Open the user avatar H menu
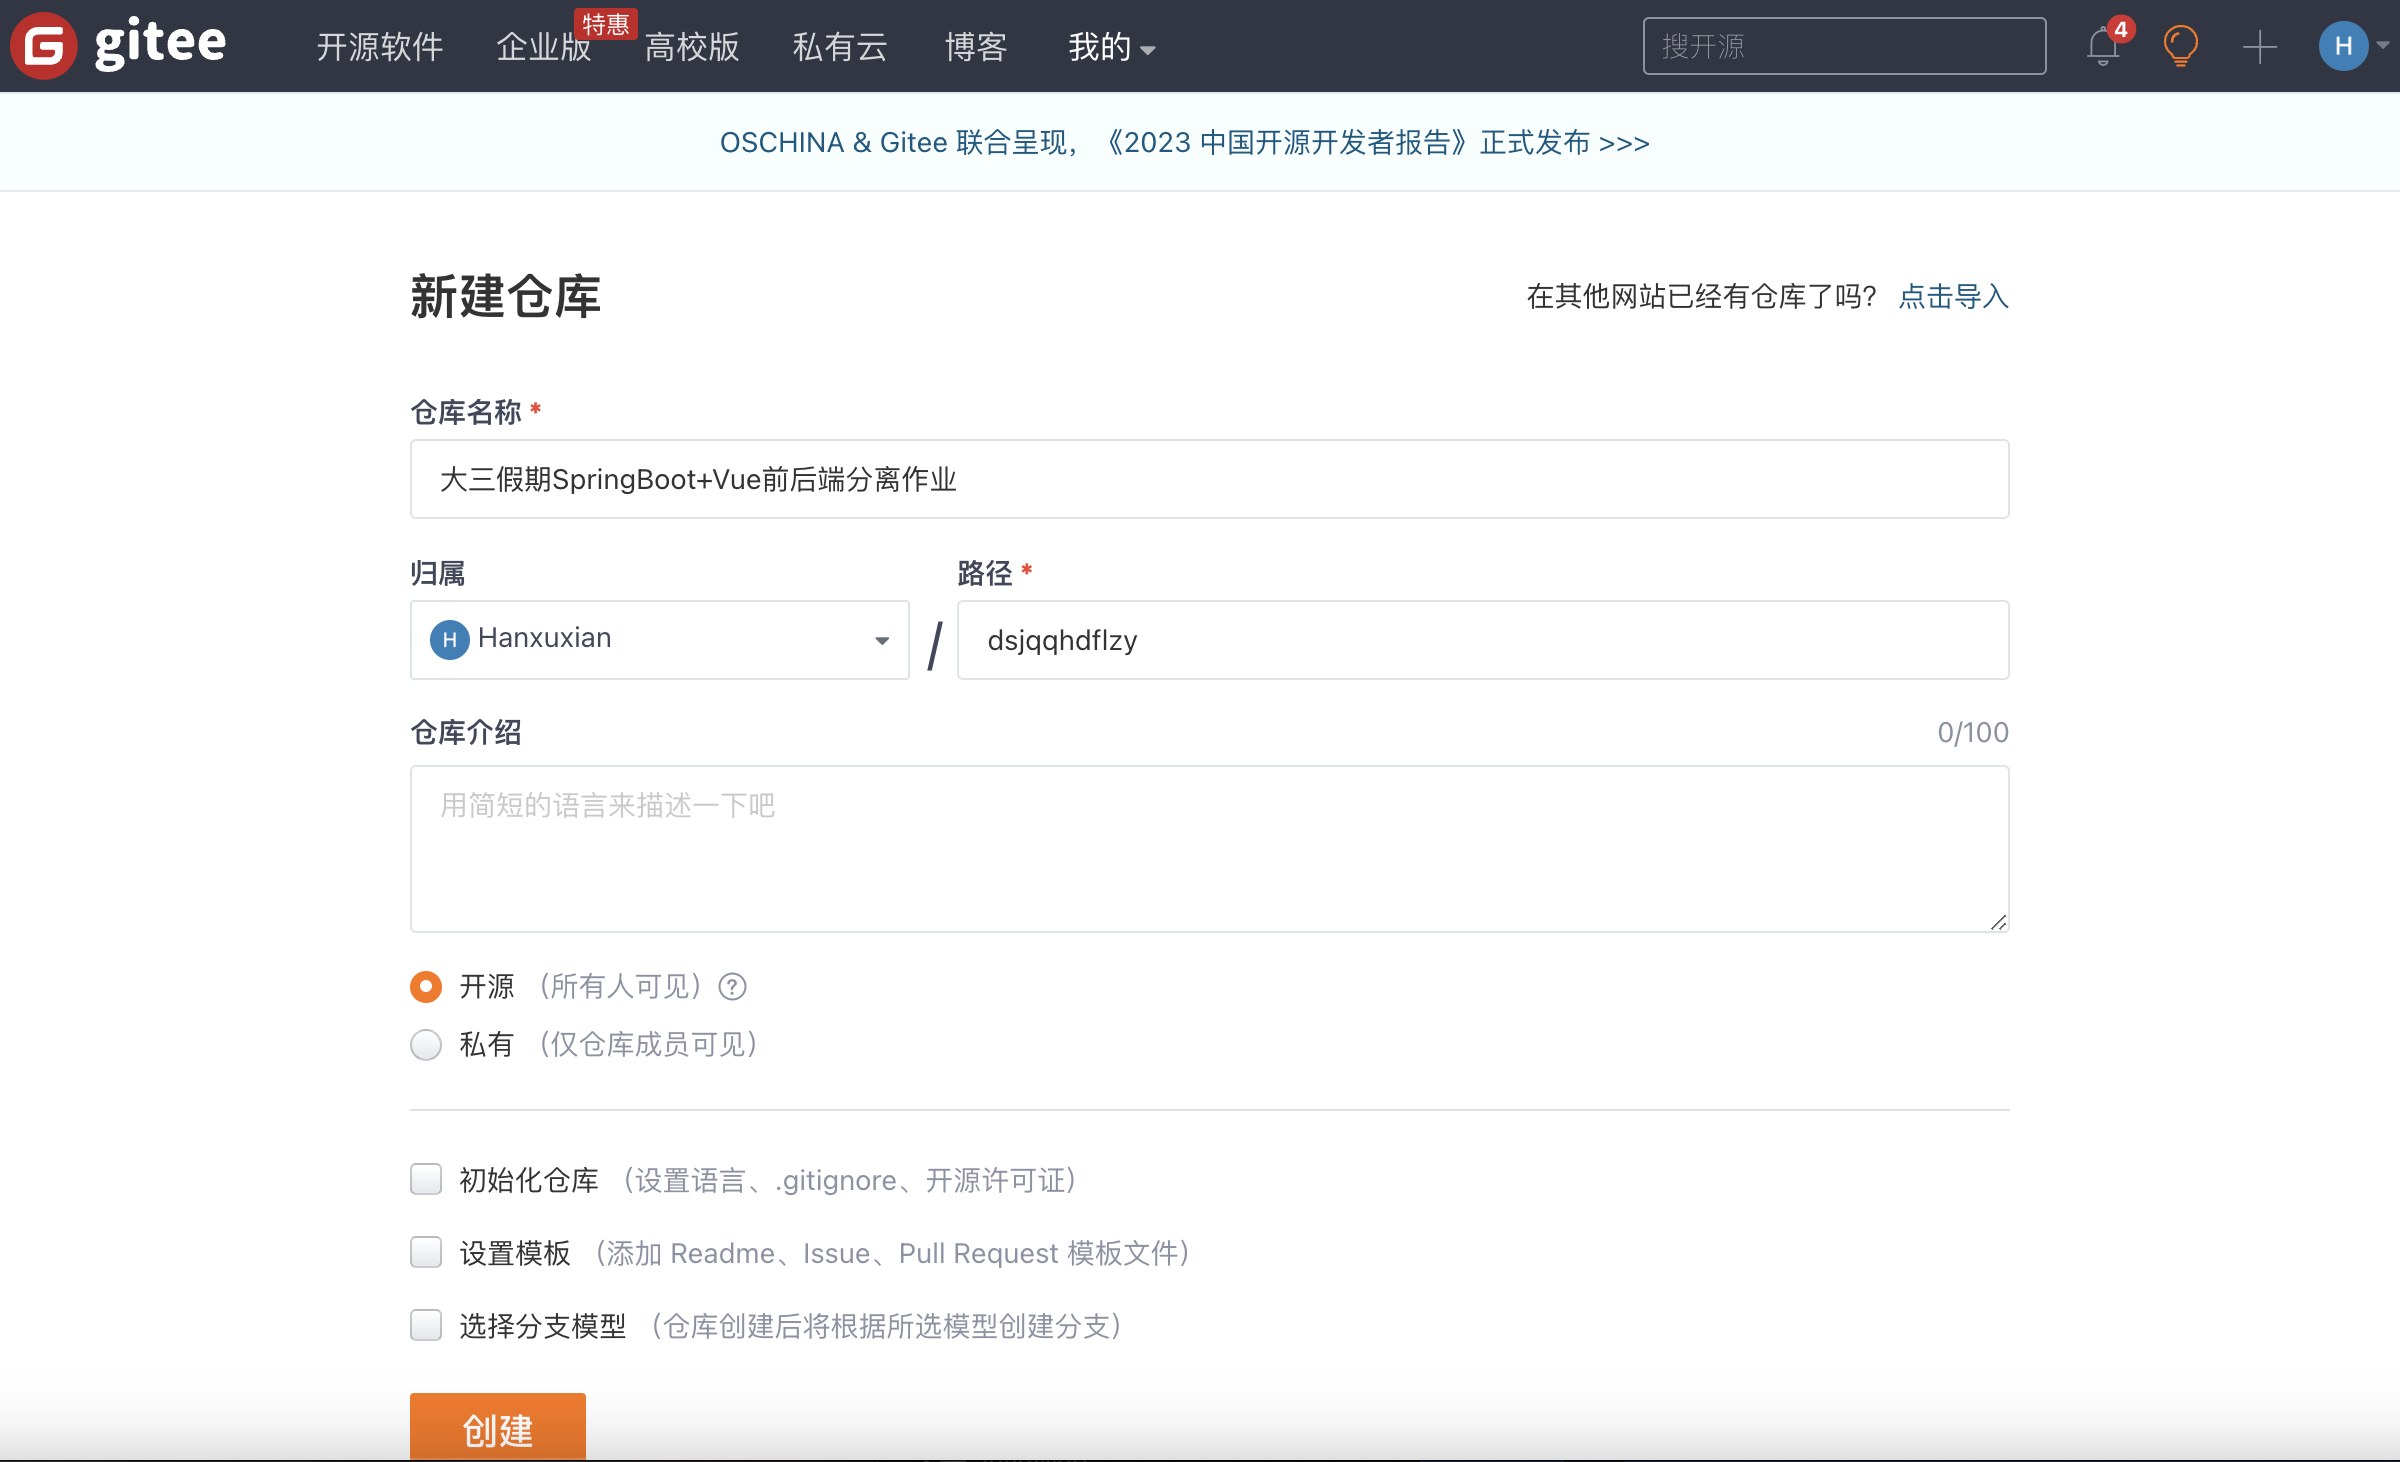2400x1462 pixels. coord(2343,46)
